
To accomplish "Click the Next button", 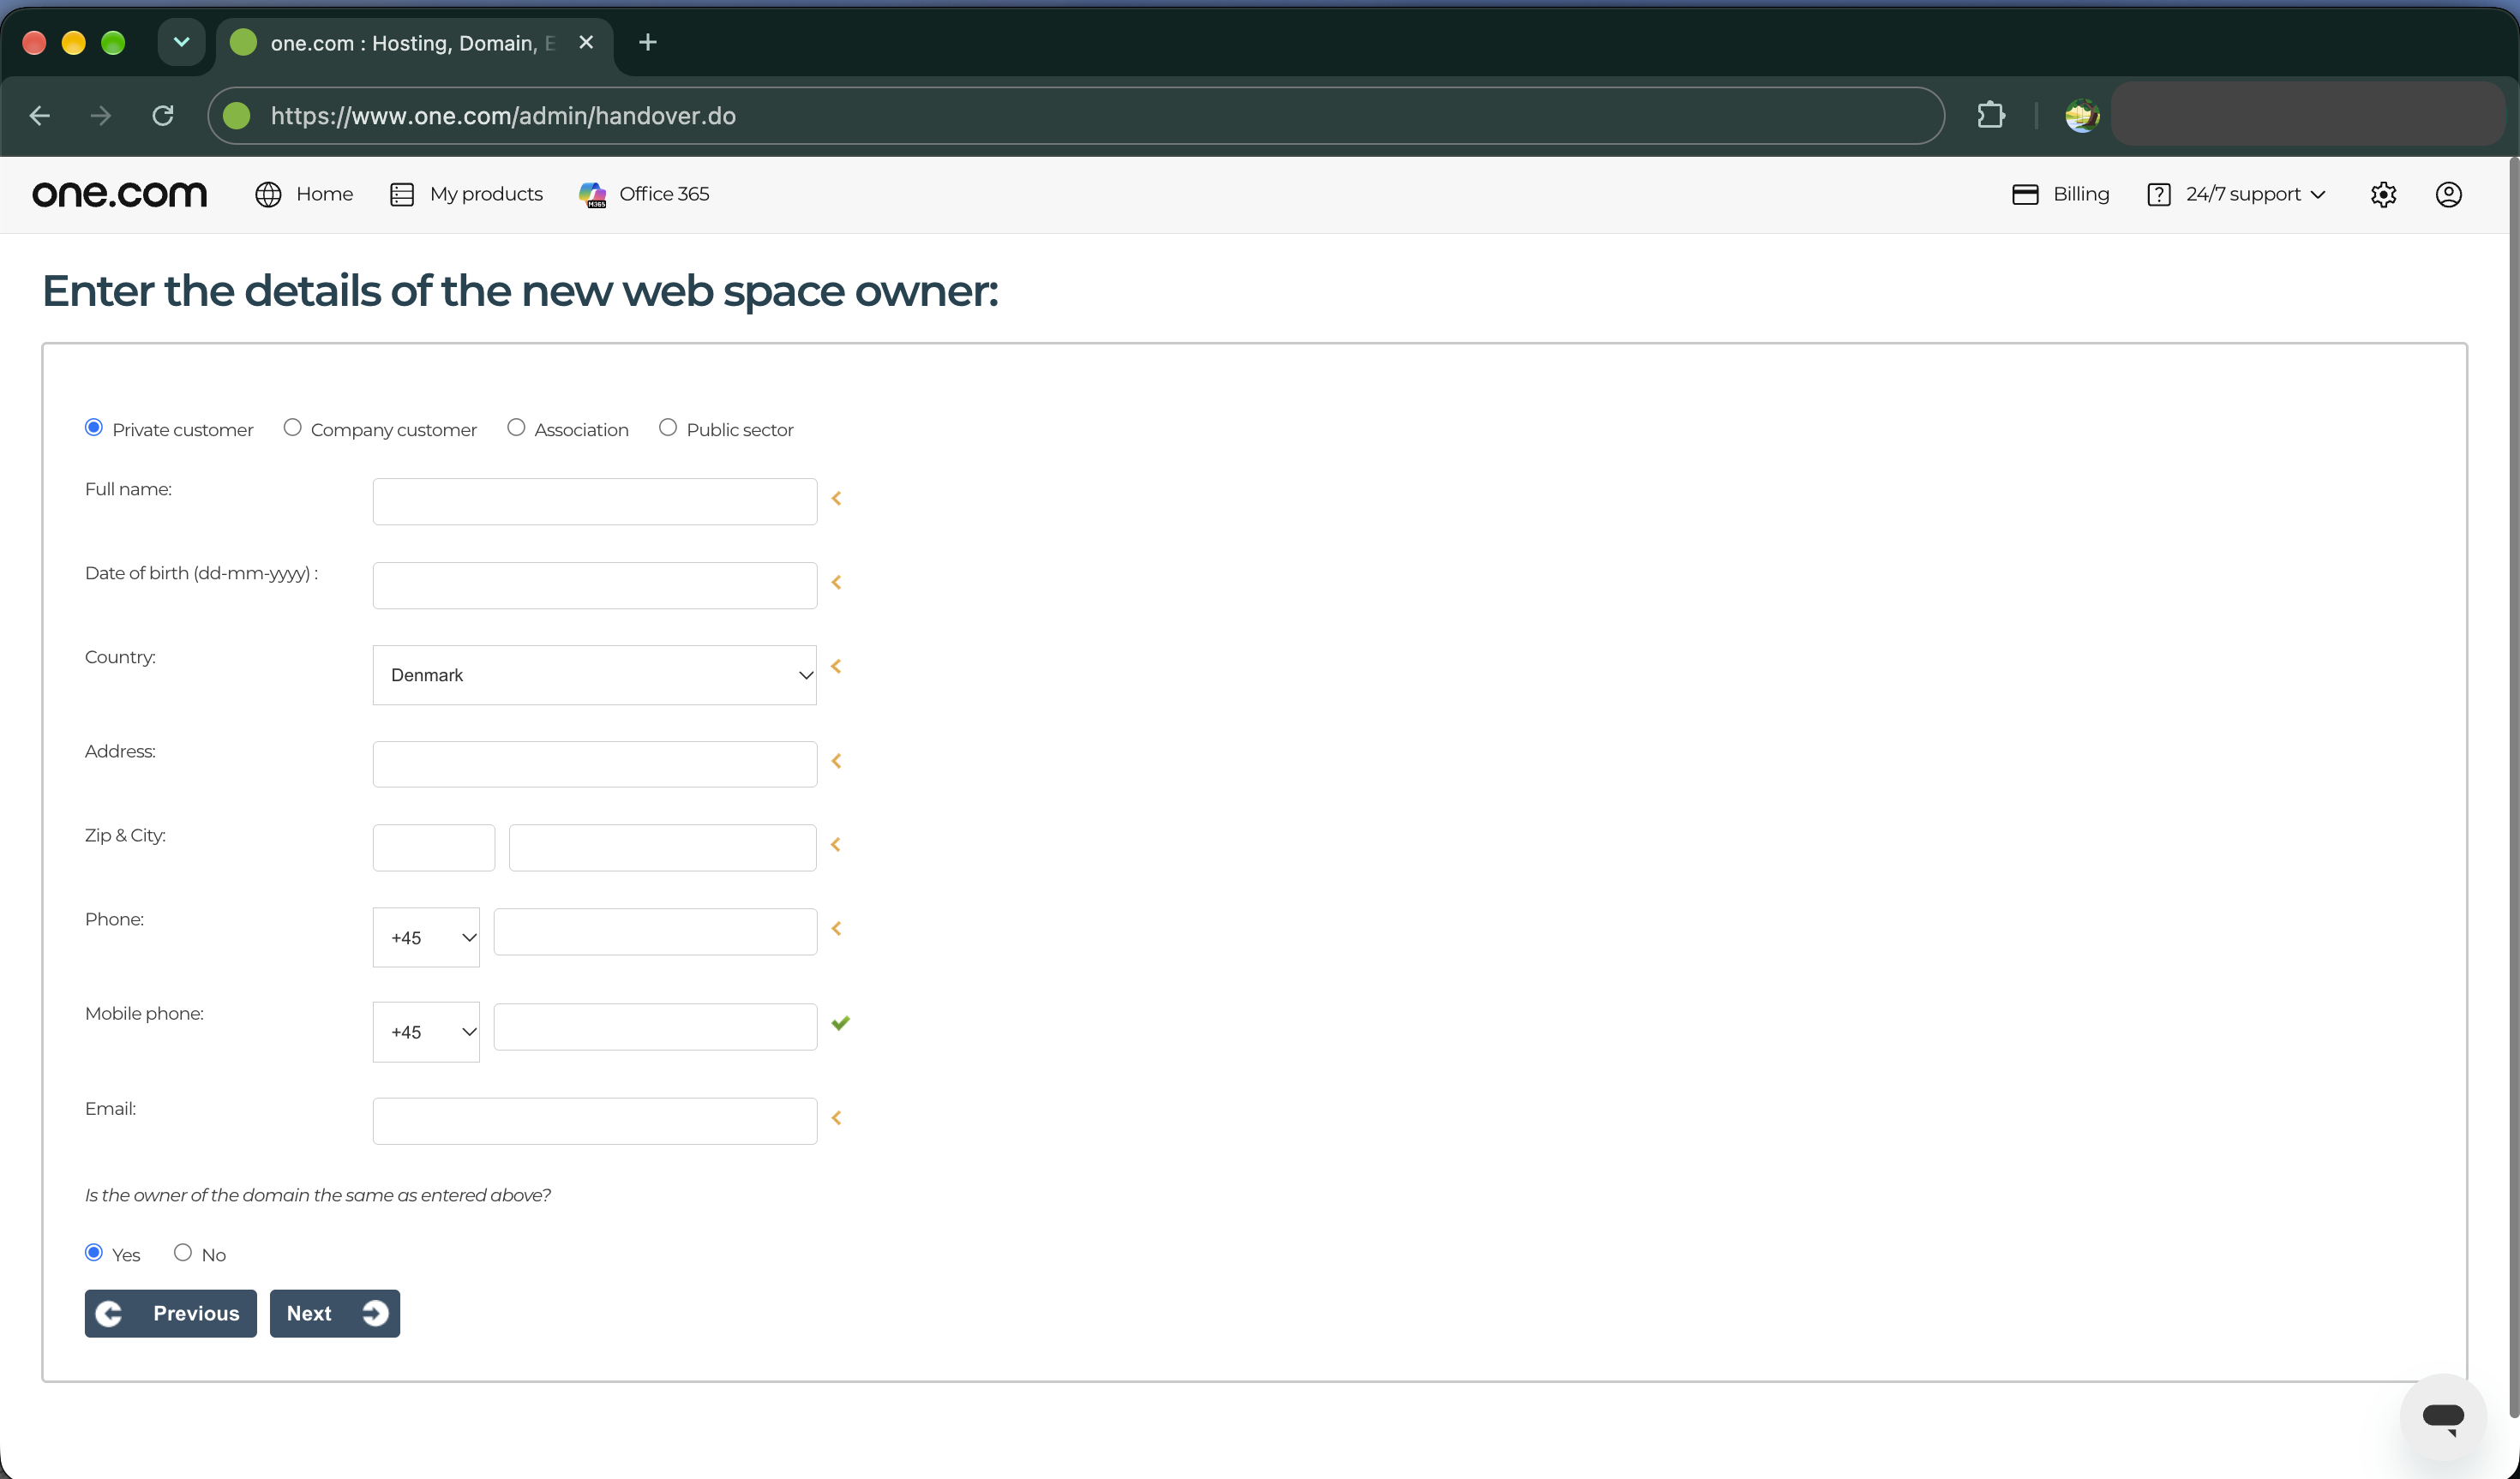I will [x=335, y=1313].
